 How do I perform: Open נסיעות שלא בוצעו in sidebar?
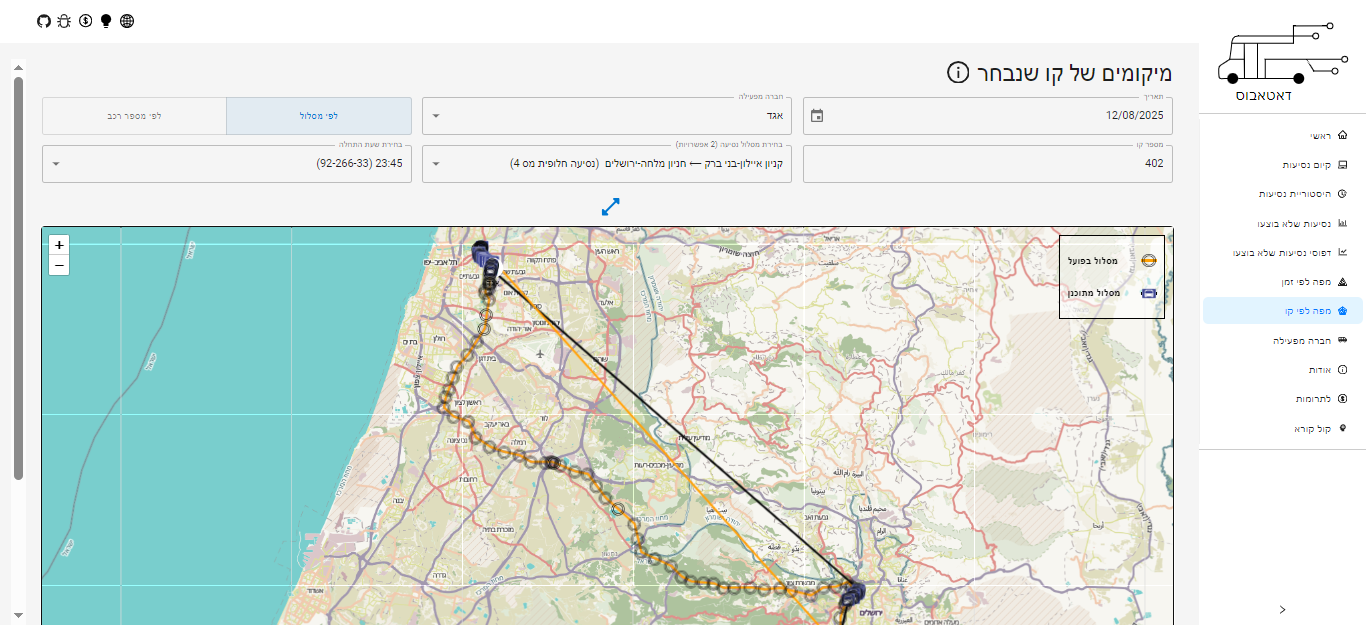coord(1283,223)
